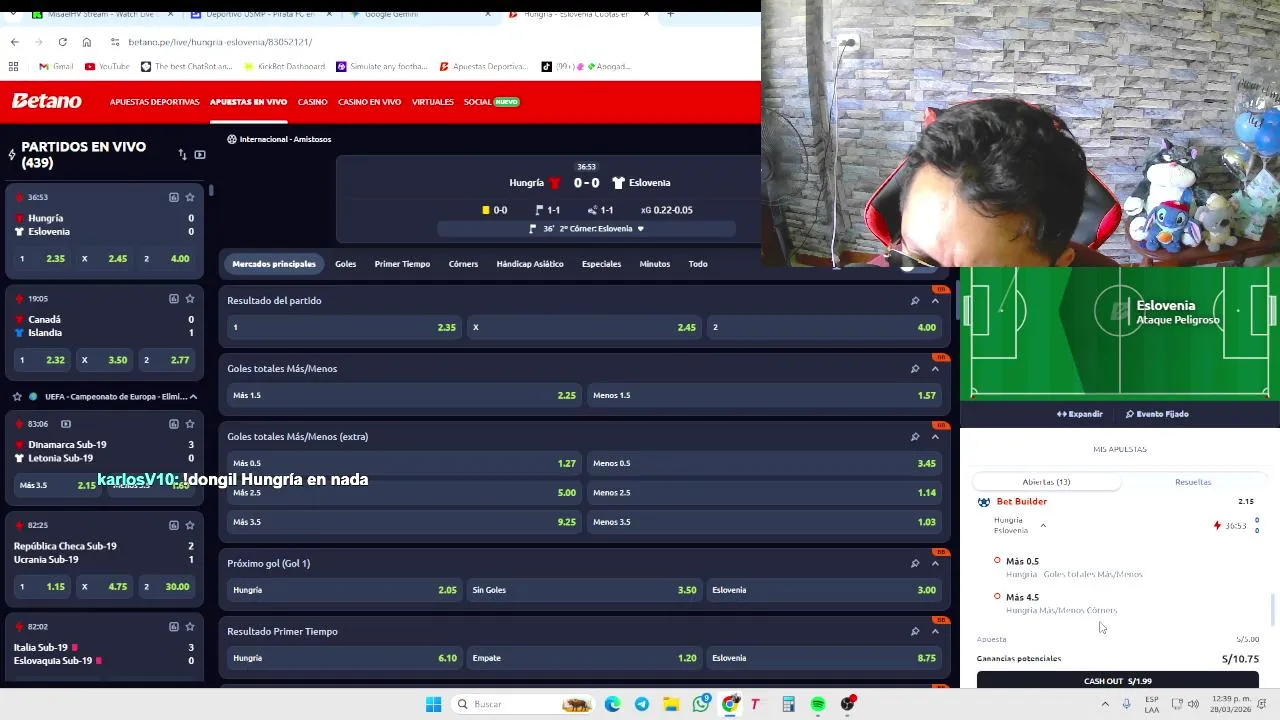1280x720 pixels.
Task: Click browser address bar URL
Action: pyautogui.click(x=220, y=42)
